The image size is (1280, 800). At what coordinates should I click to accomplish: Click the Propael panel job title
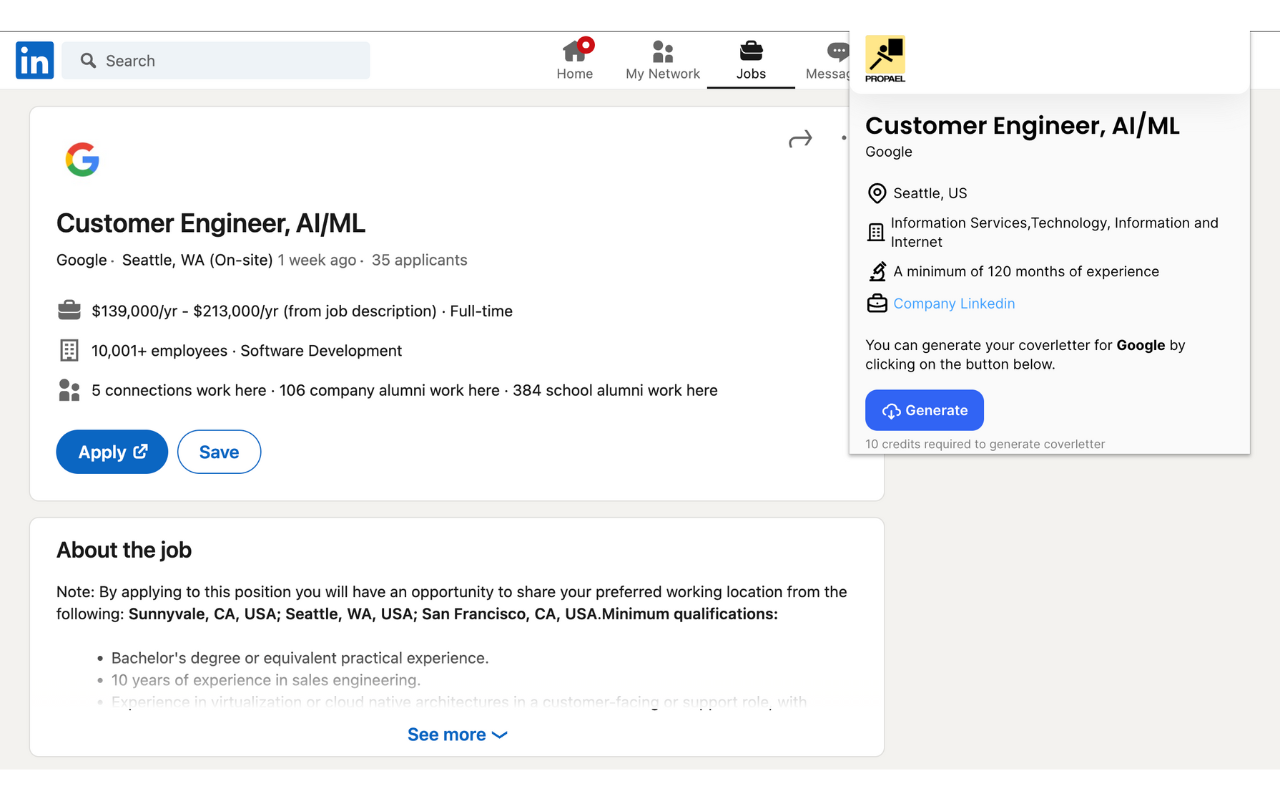click(1022, 125)
